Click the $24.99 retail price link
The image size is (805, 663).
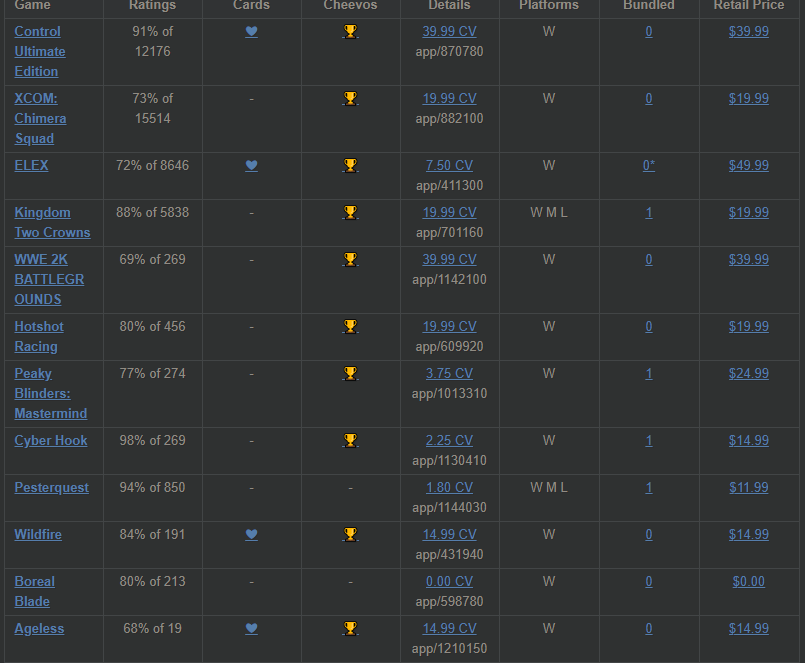coord(749,373)
